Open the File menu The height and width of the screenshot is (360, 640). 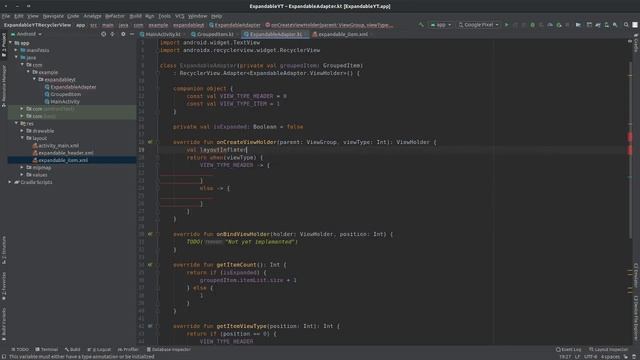tap(6, 16)
